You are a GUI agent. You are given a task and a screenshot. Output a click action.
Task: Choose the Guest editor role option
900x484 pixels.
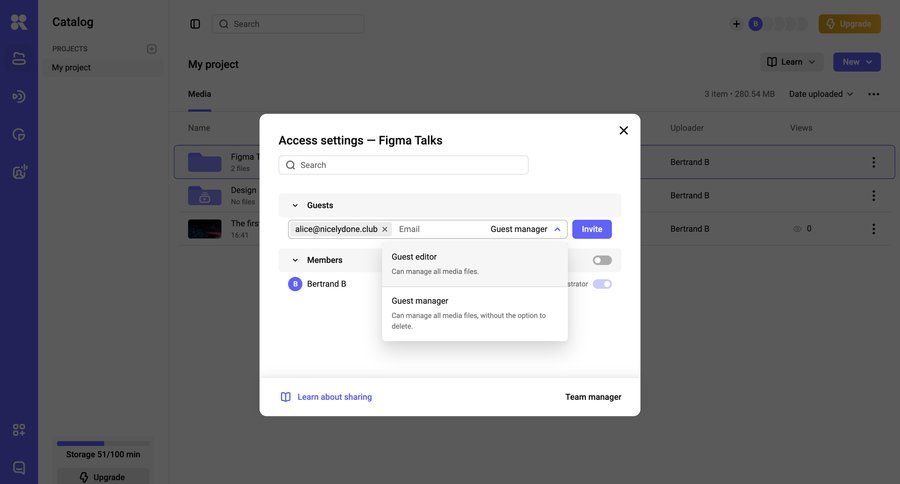[x=475, y=264]
